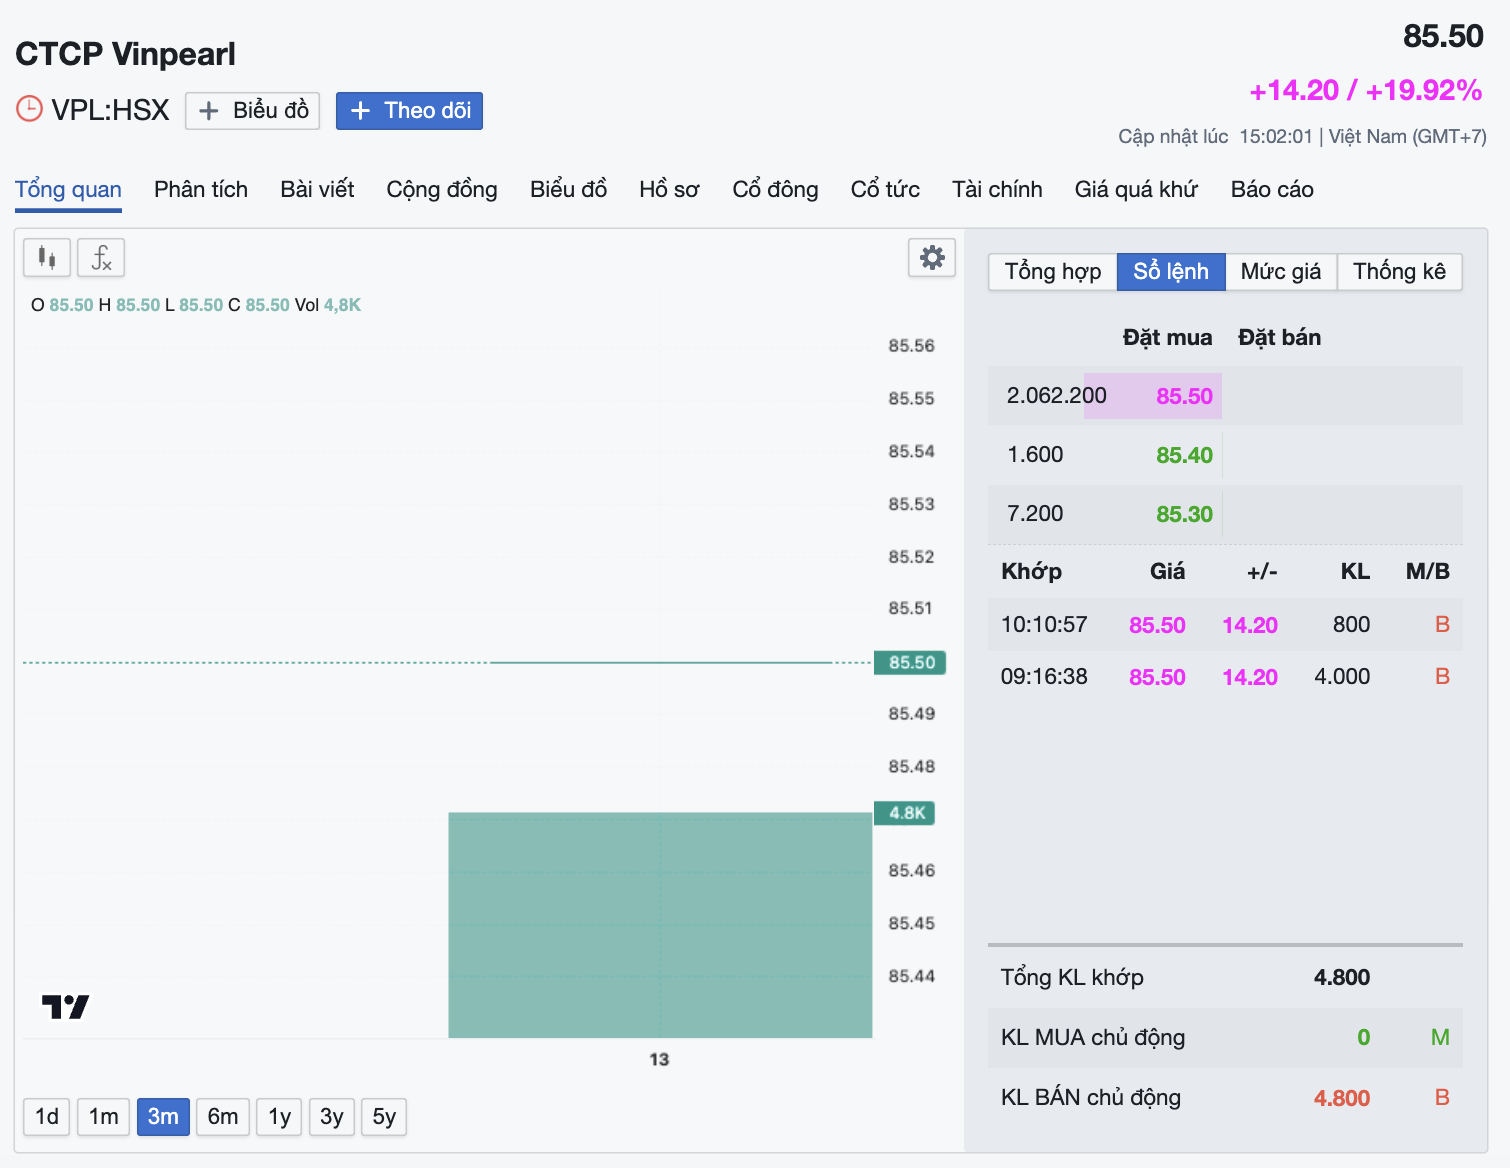The width and height of the screenshot is (1510, 1168).
Task: Go to the Hồ sơ tab
Action: [669, 189]
